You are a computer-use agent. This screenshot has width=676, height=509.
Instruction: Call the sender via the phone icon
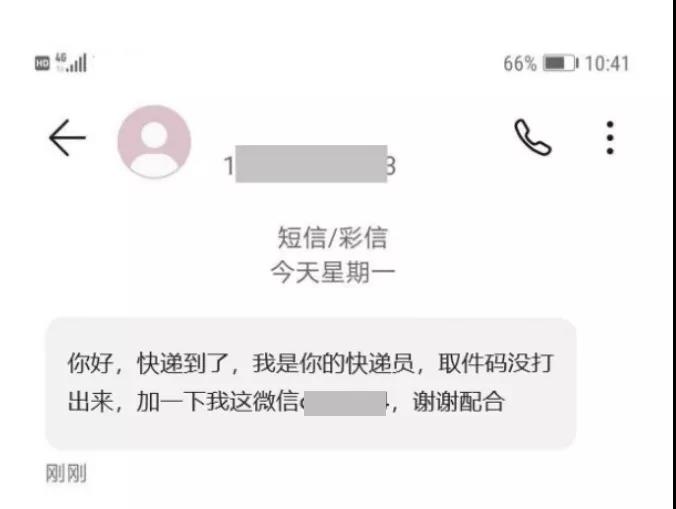532,137
